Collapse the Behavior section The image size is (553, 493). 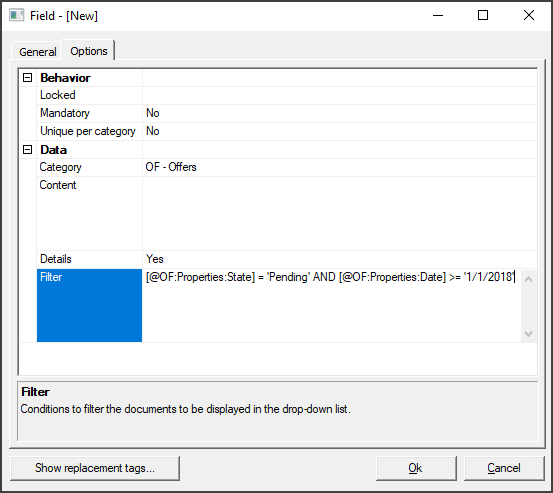click(x=28, y=78)
